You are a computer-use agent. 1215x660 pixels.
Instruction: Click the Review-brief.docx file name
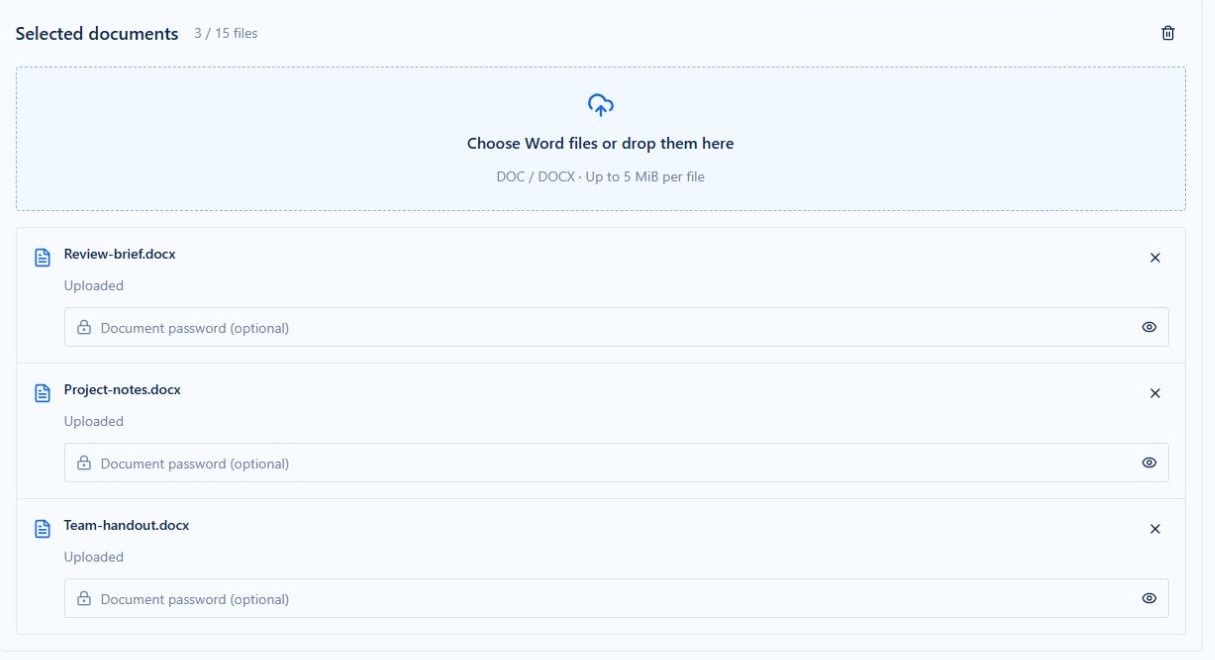pos(119,254)
